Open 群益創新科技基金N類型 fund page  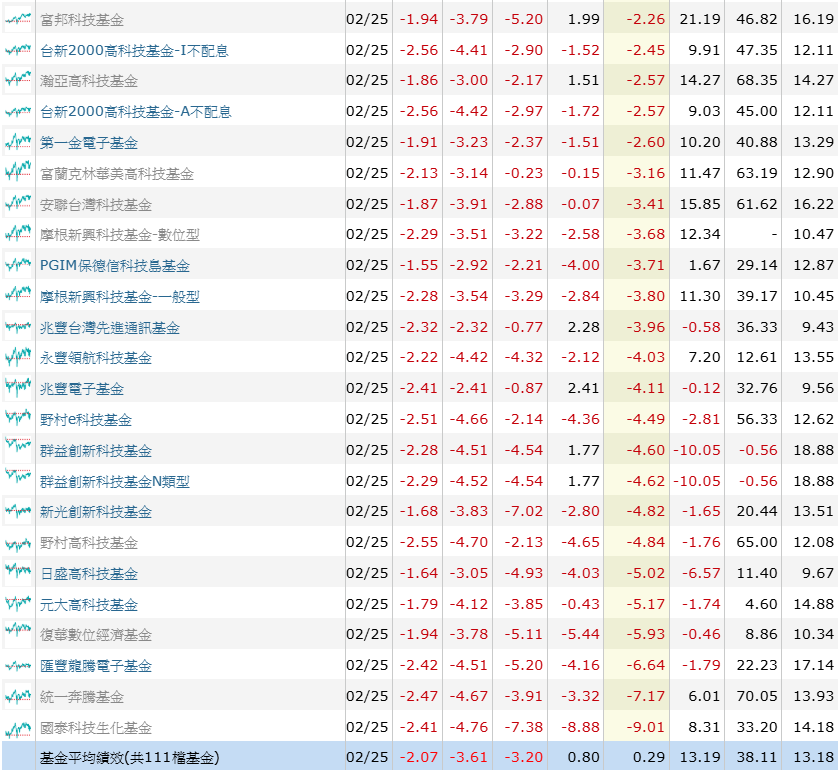pyautogui.click(x=115, y=481)
